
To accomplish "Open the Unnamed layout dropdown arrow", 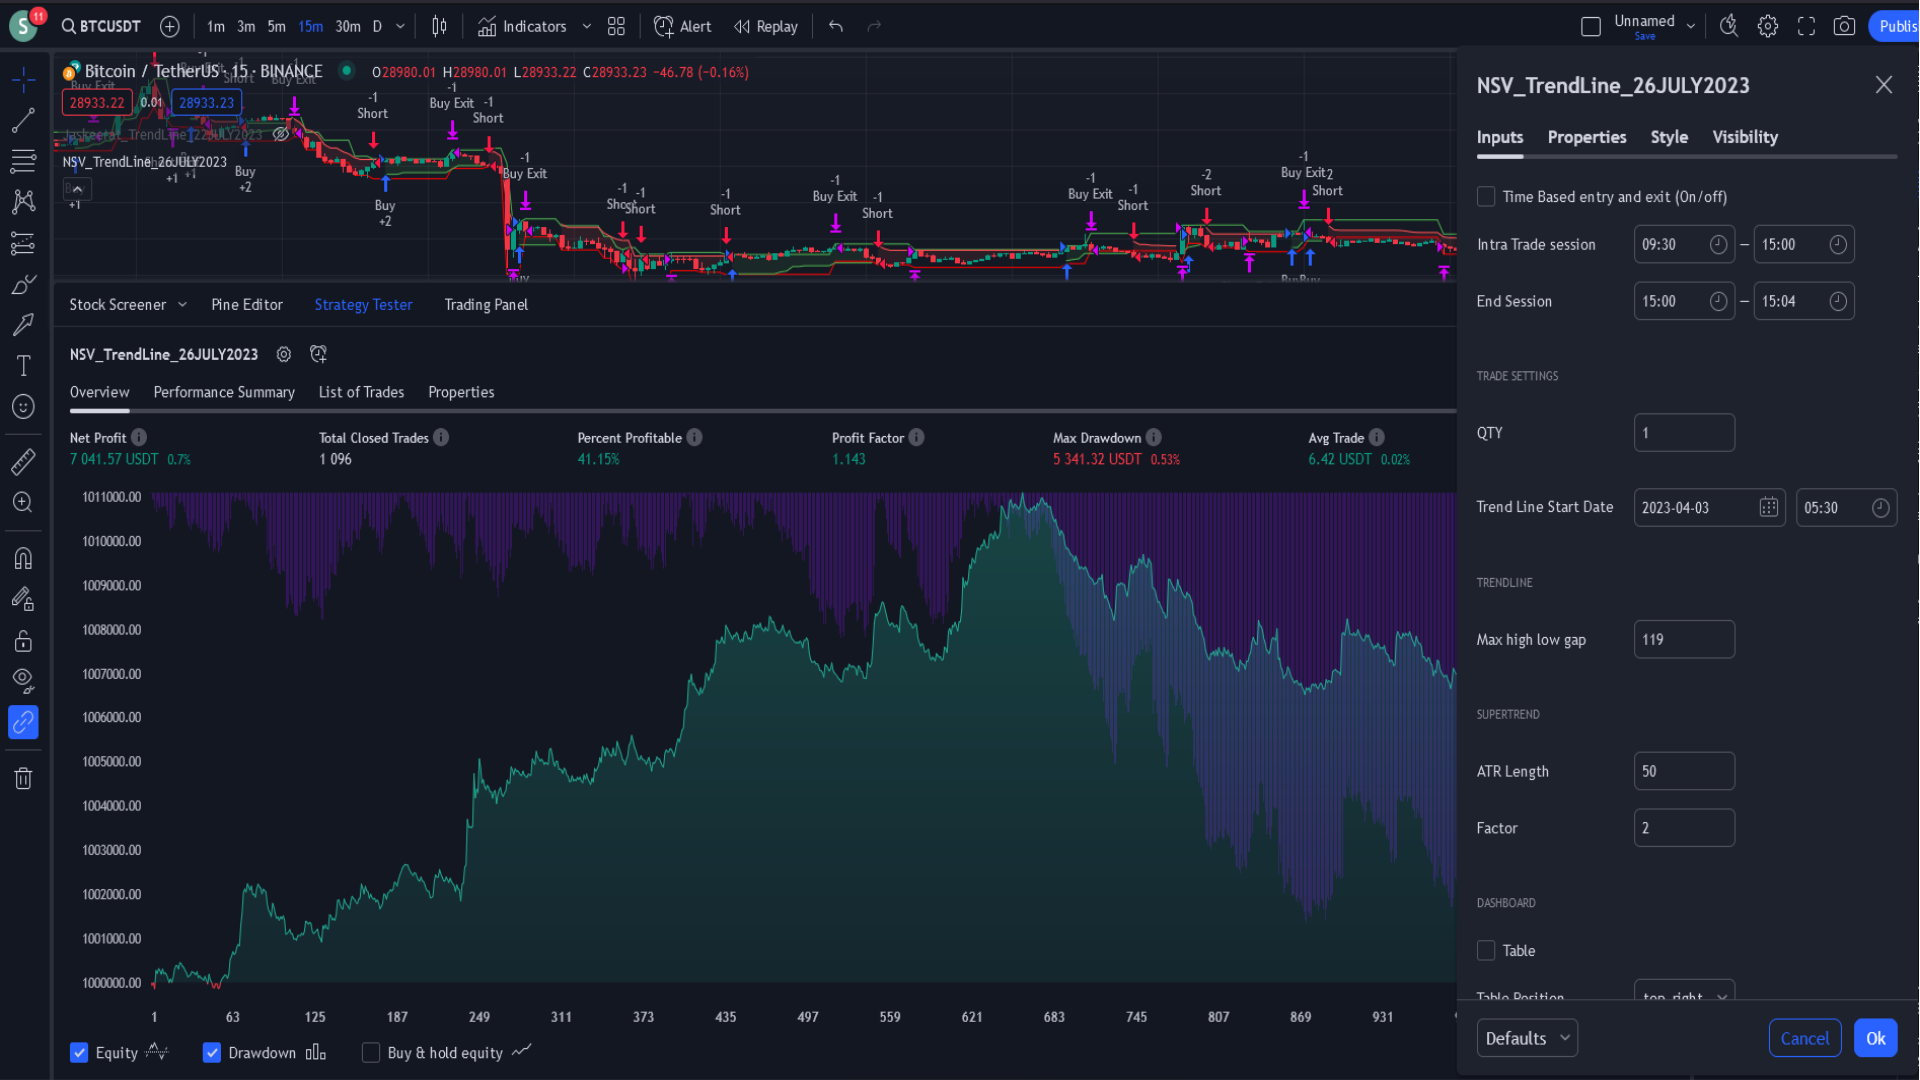I will click(x=1691, y=27).
